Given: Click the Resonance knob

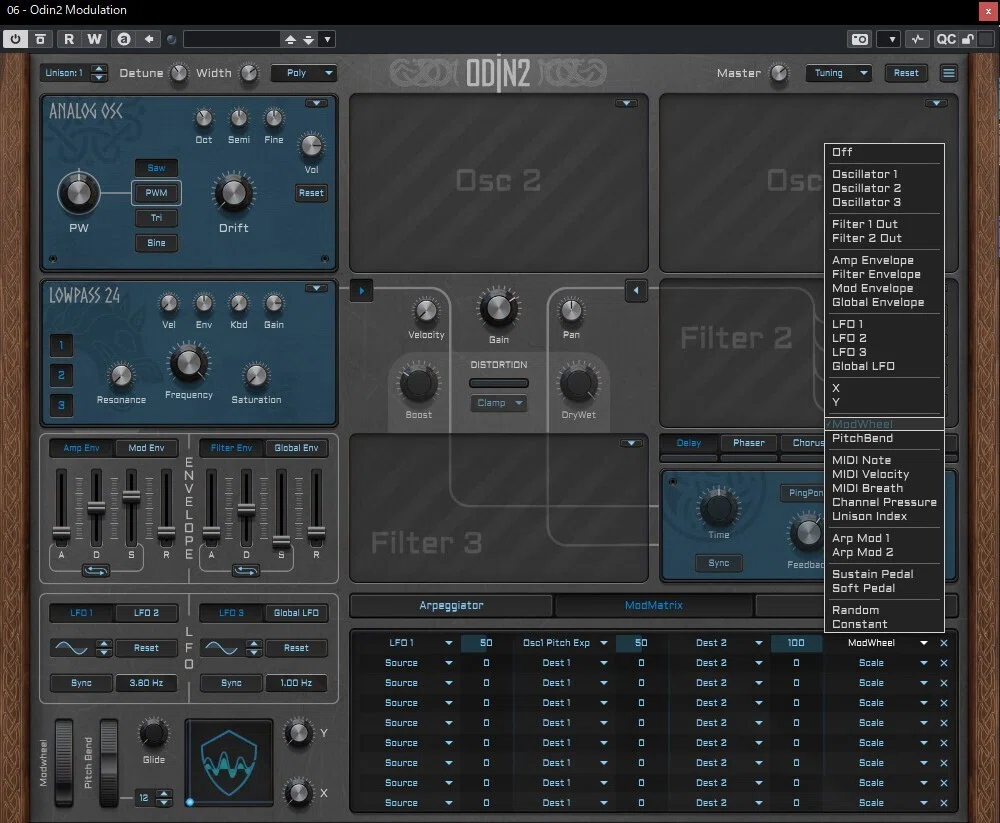Looking at the screenshot, I should 121,376.
